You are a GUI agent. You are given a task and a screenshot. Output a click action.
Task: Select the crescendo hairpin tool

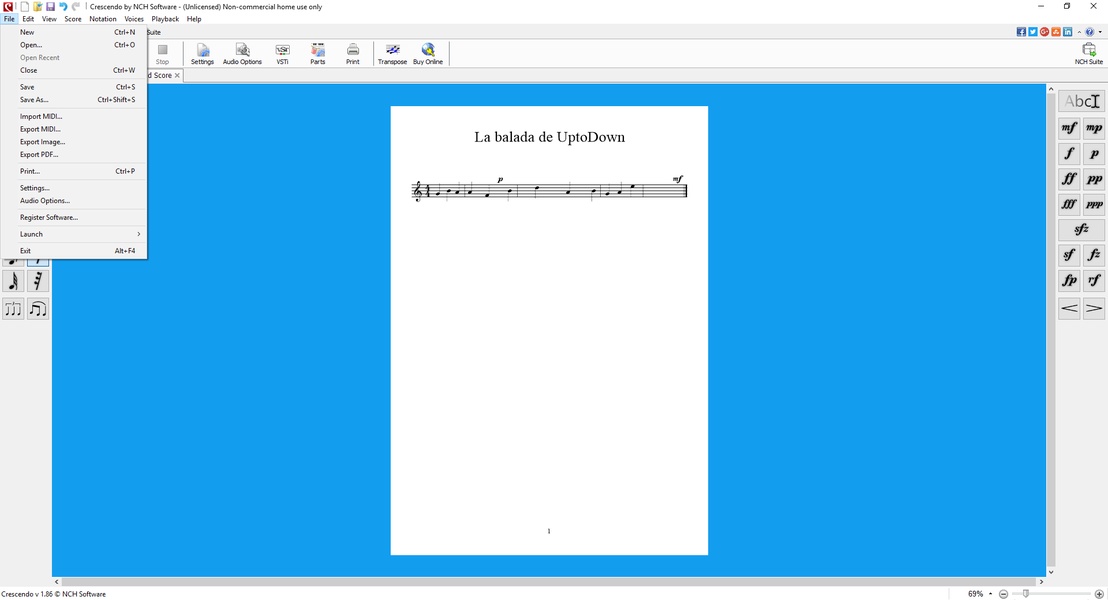[x=1069, y=308]
